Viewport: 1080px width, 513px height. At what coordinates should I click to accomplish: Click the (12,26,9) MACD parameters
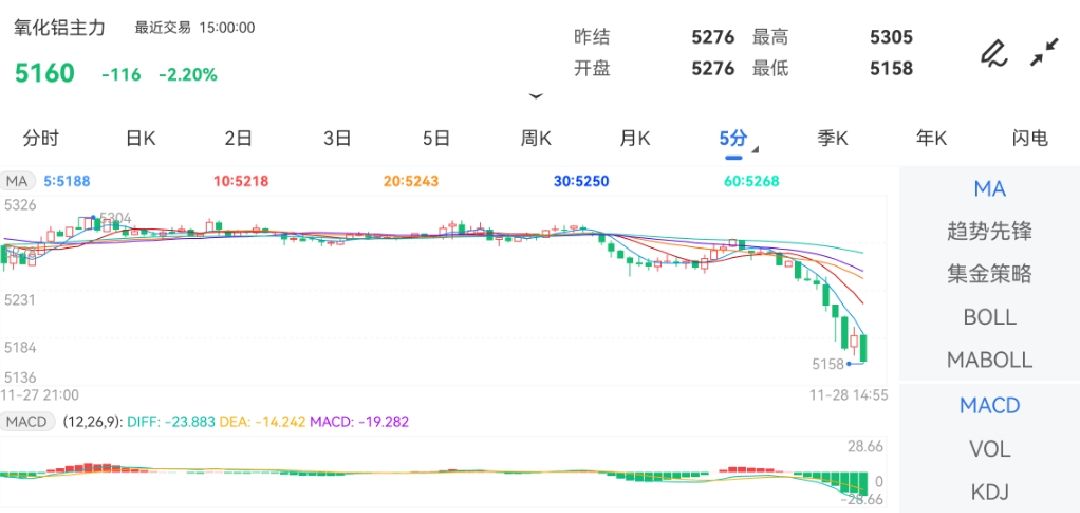[93, 421]
